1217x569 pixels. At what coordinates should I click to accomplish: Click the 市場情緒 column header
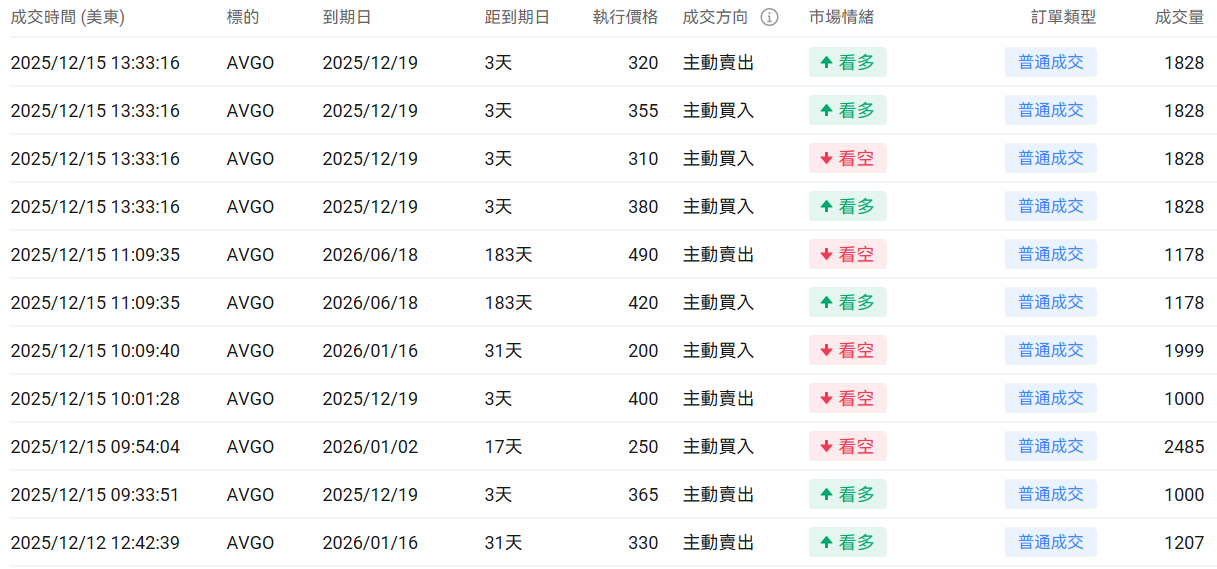(x=841, y=18)
